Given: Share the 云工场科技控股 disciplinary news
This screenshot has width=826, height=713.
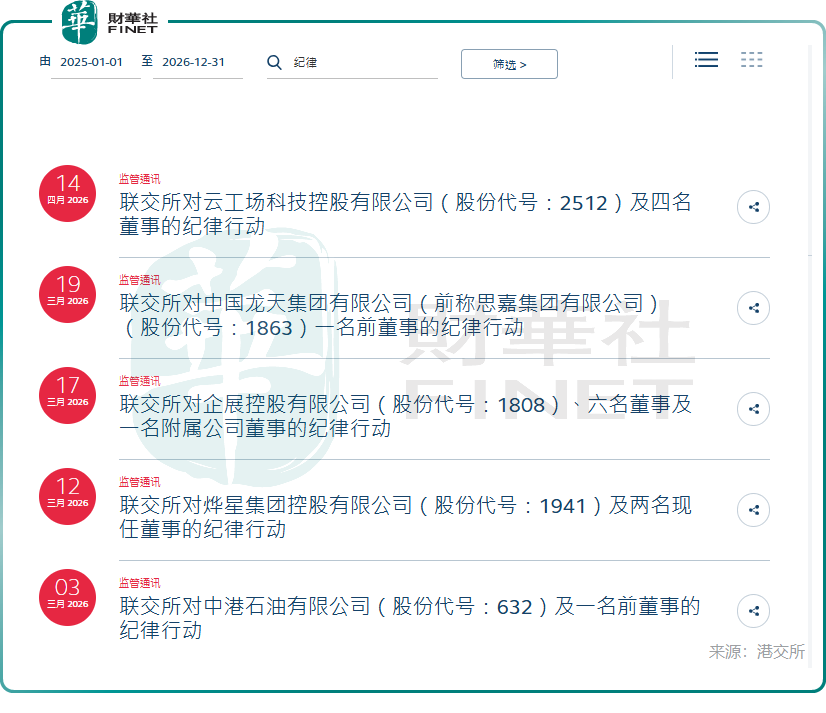Looking at the screenshot, I should click(x=753, y=208).
